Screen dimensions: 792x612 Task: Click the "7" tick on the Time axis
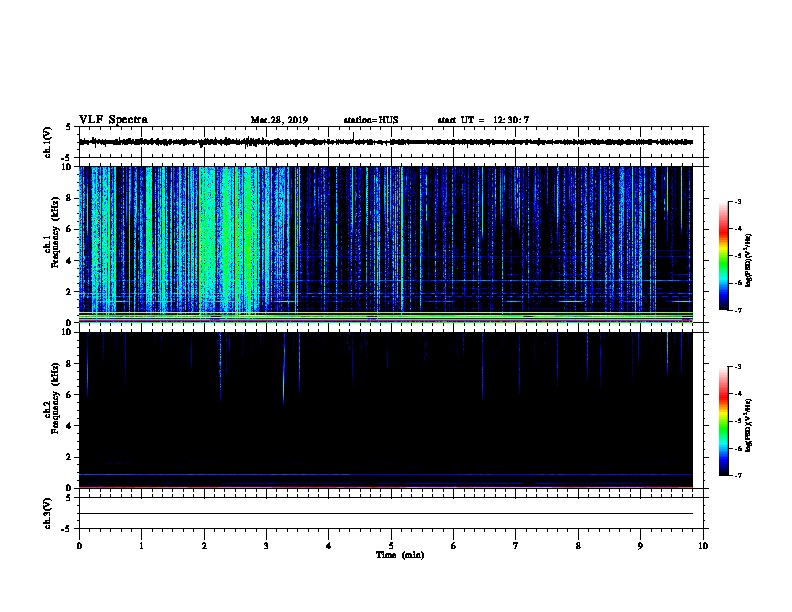pyautogui.click(x=516, y=545)
